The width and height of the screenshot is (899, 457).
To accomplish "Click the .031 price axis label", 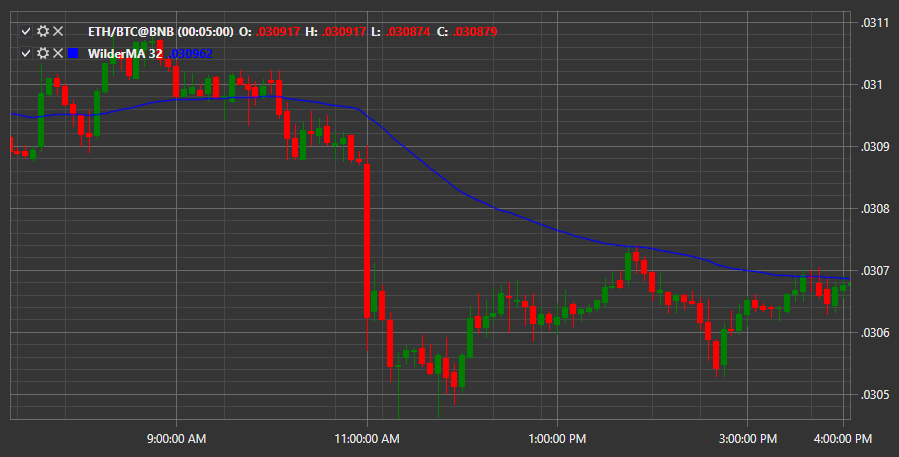I will point(871,85).
